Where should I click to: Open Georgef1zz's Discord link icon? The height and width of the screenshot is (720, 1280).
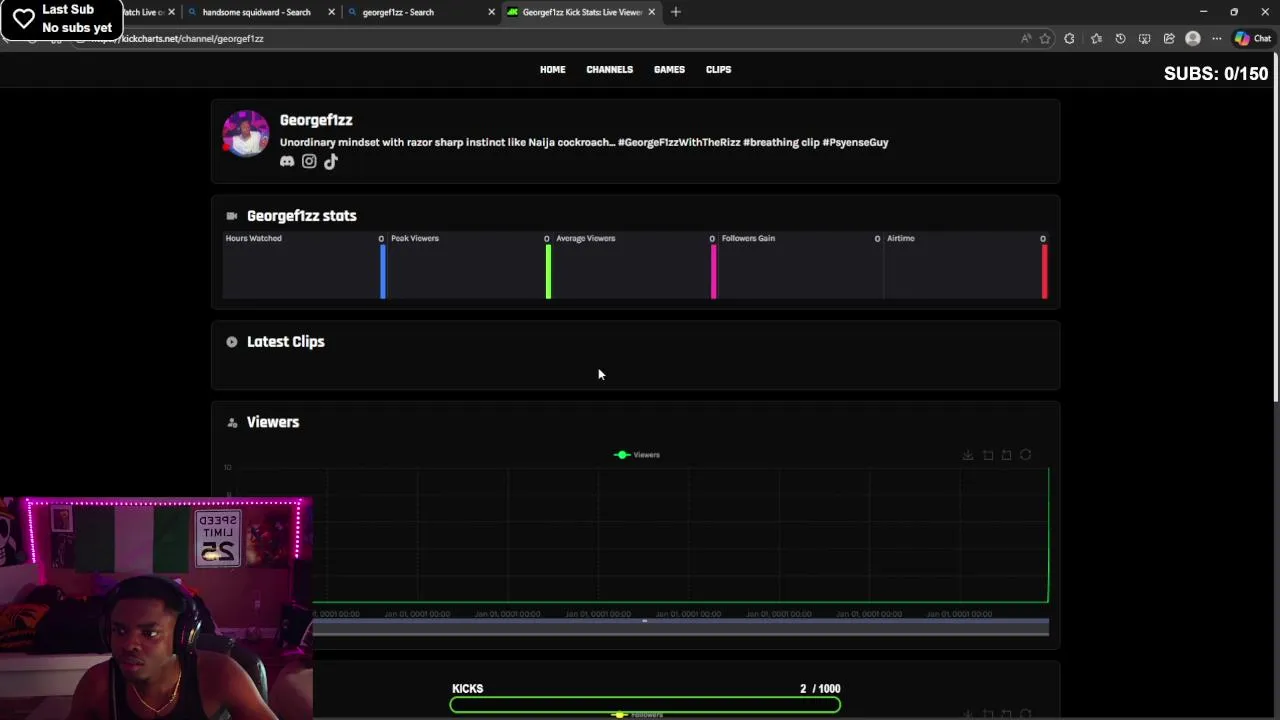[x=287, y=161]
